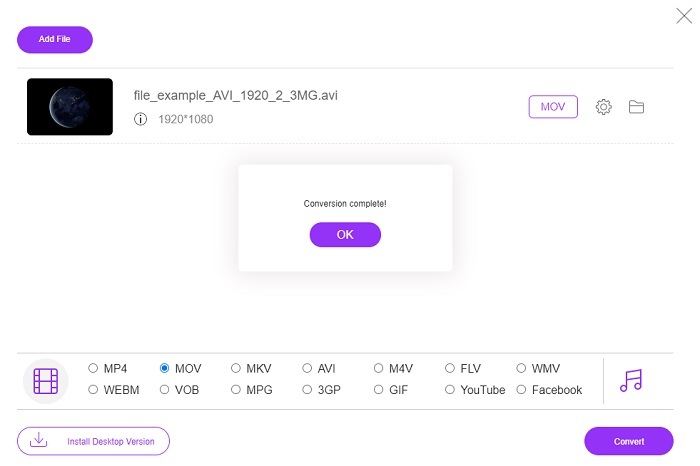Viewport: 700px width, 466px height.
Task: Open the MOV format badge on file row
Action: click(x=553, y=107)
